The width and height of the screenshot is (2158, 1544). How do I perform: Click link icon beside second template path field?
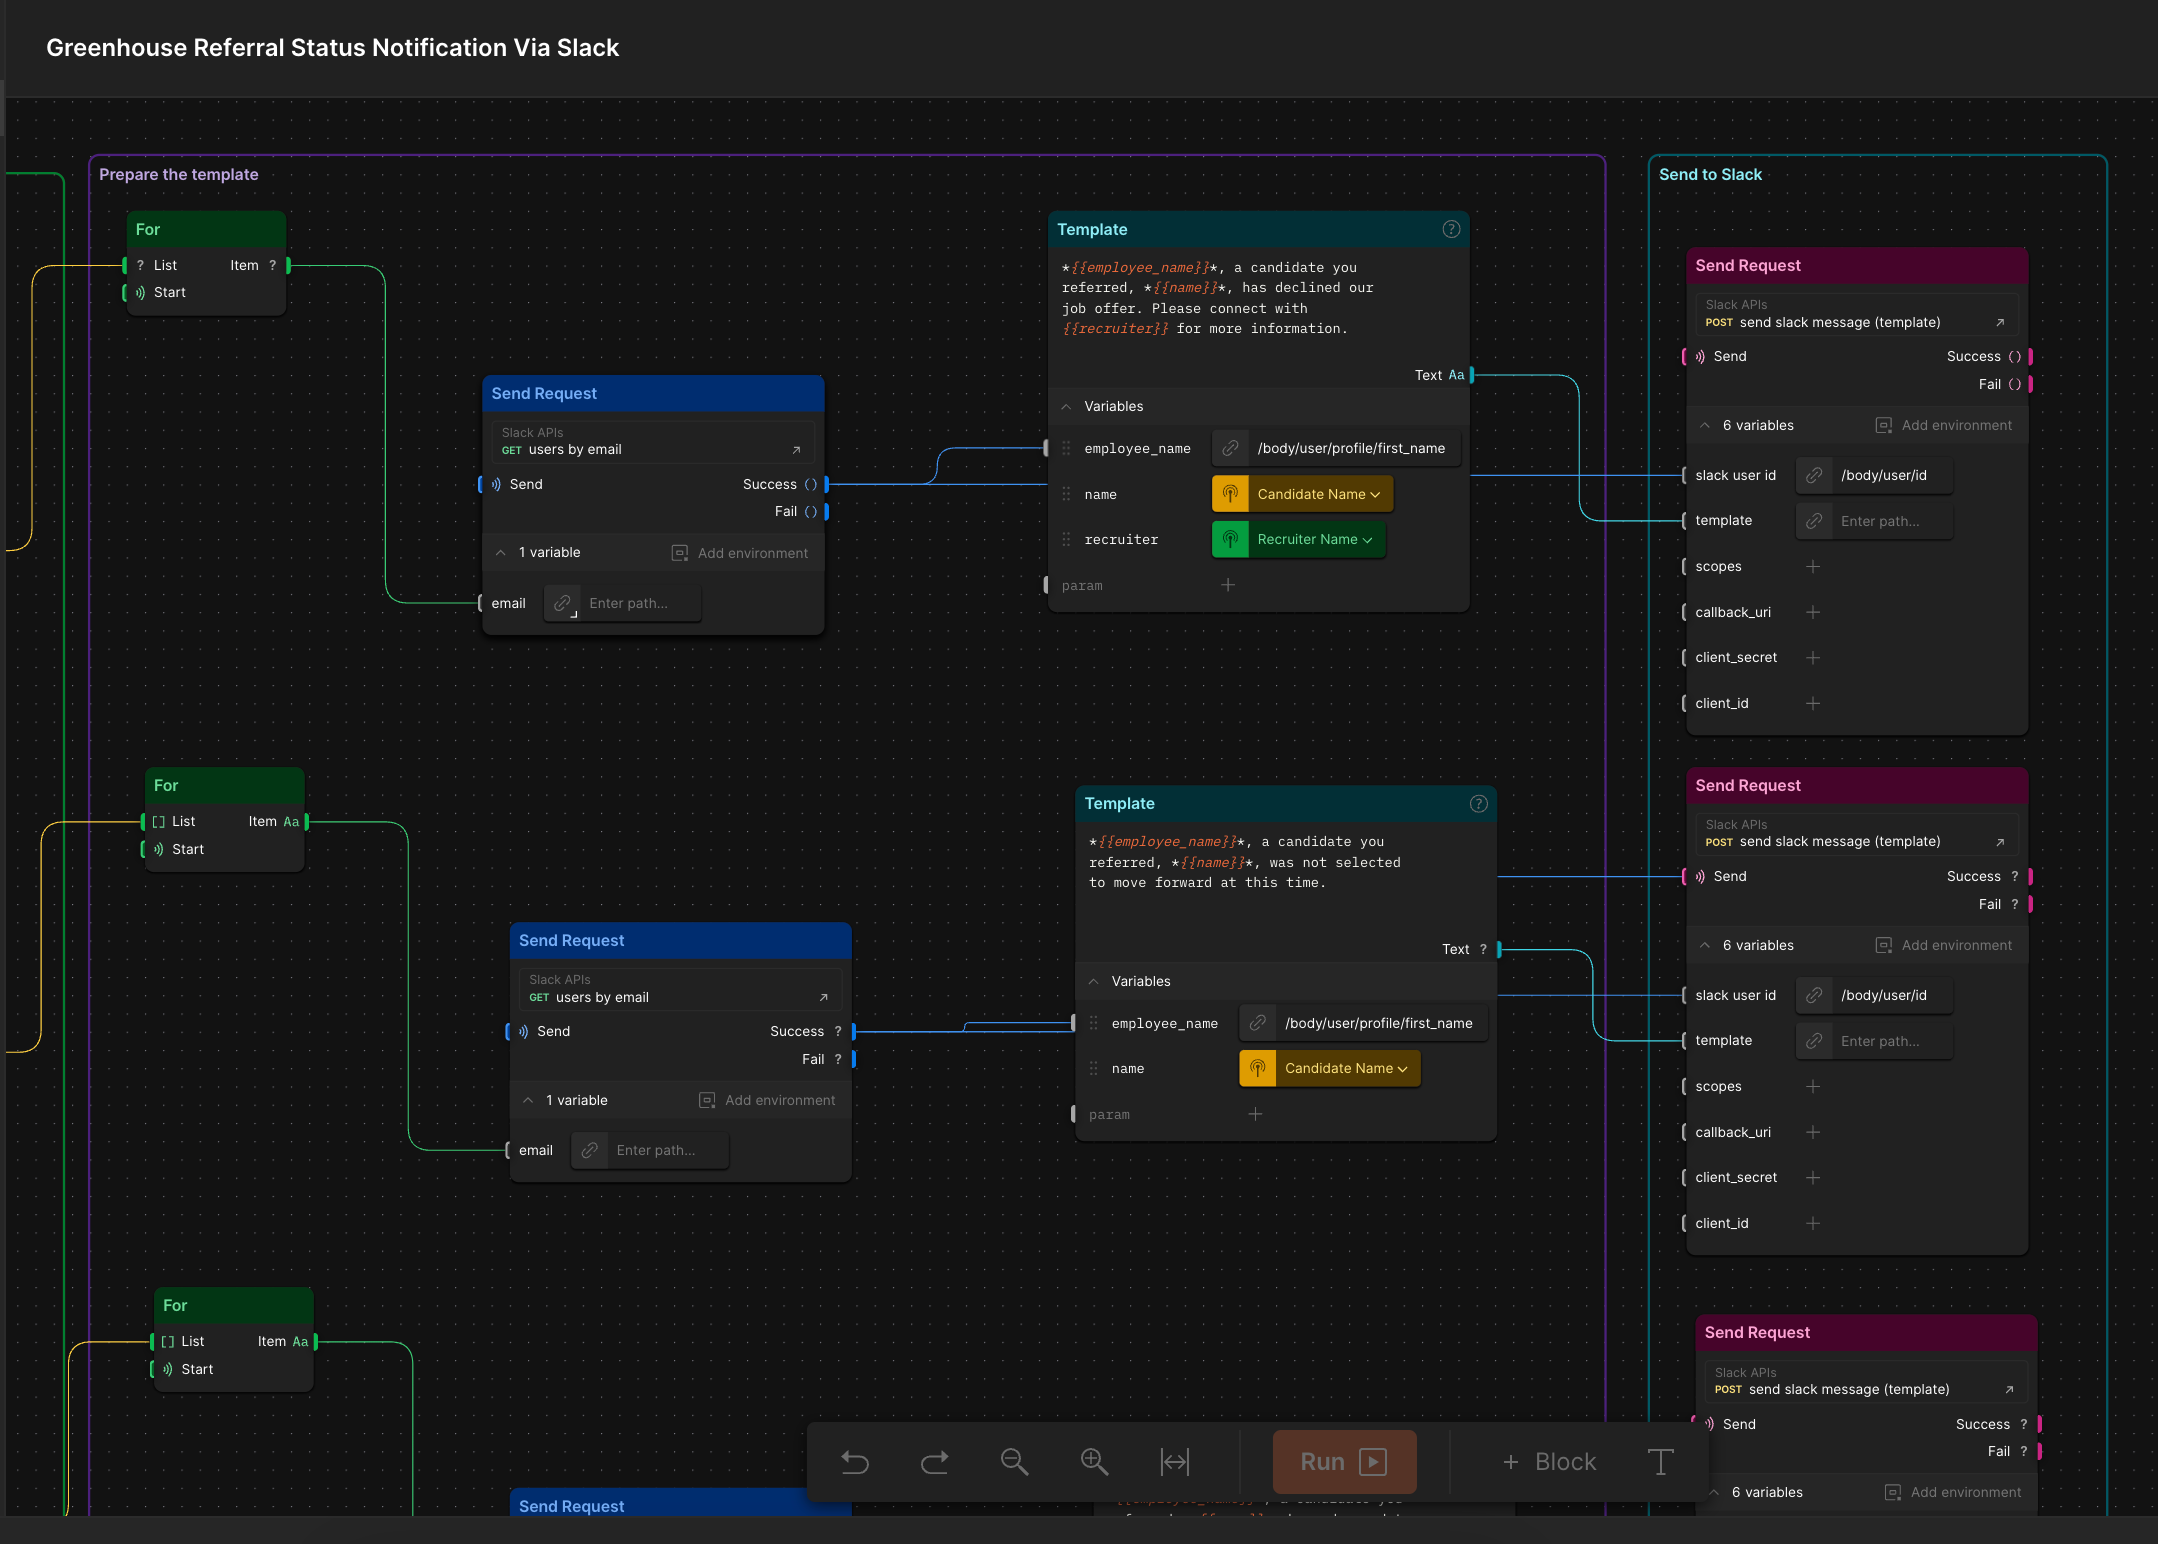tap(1814, 1041)
